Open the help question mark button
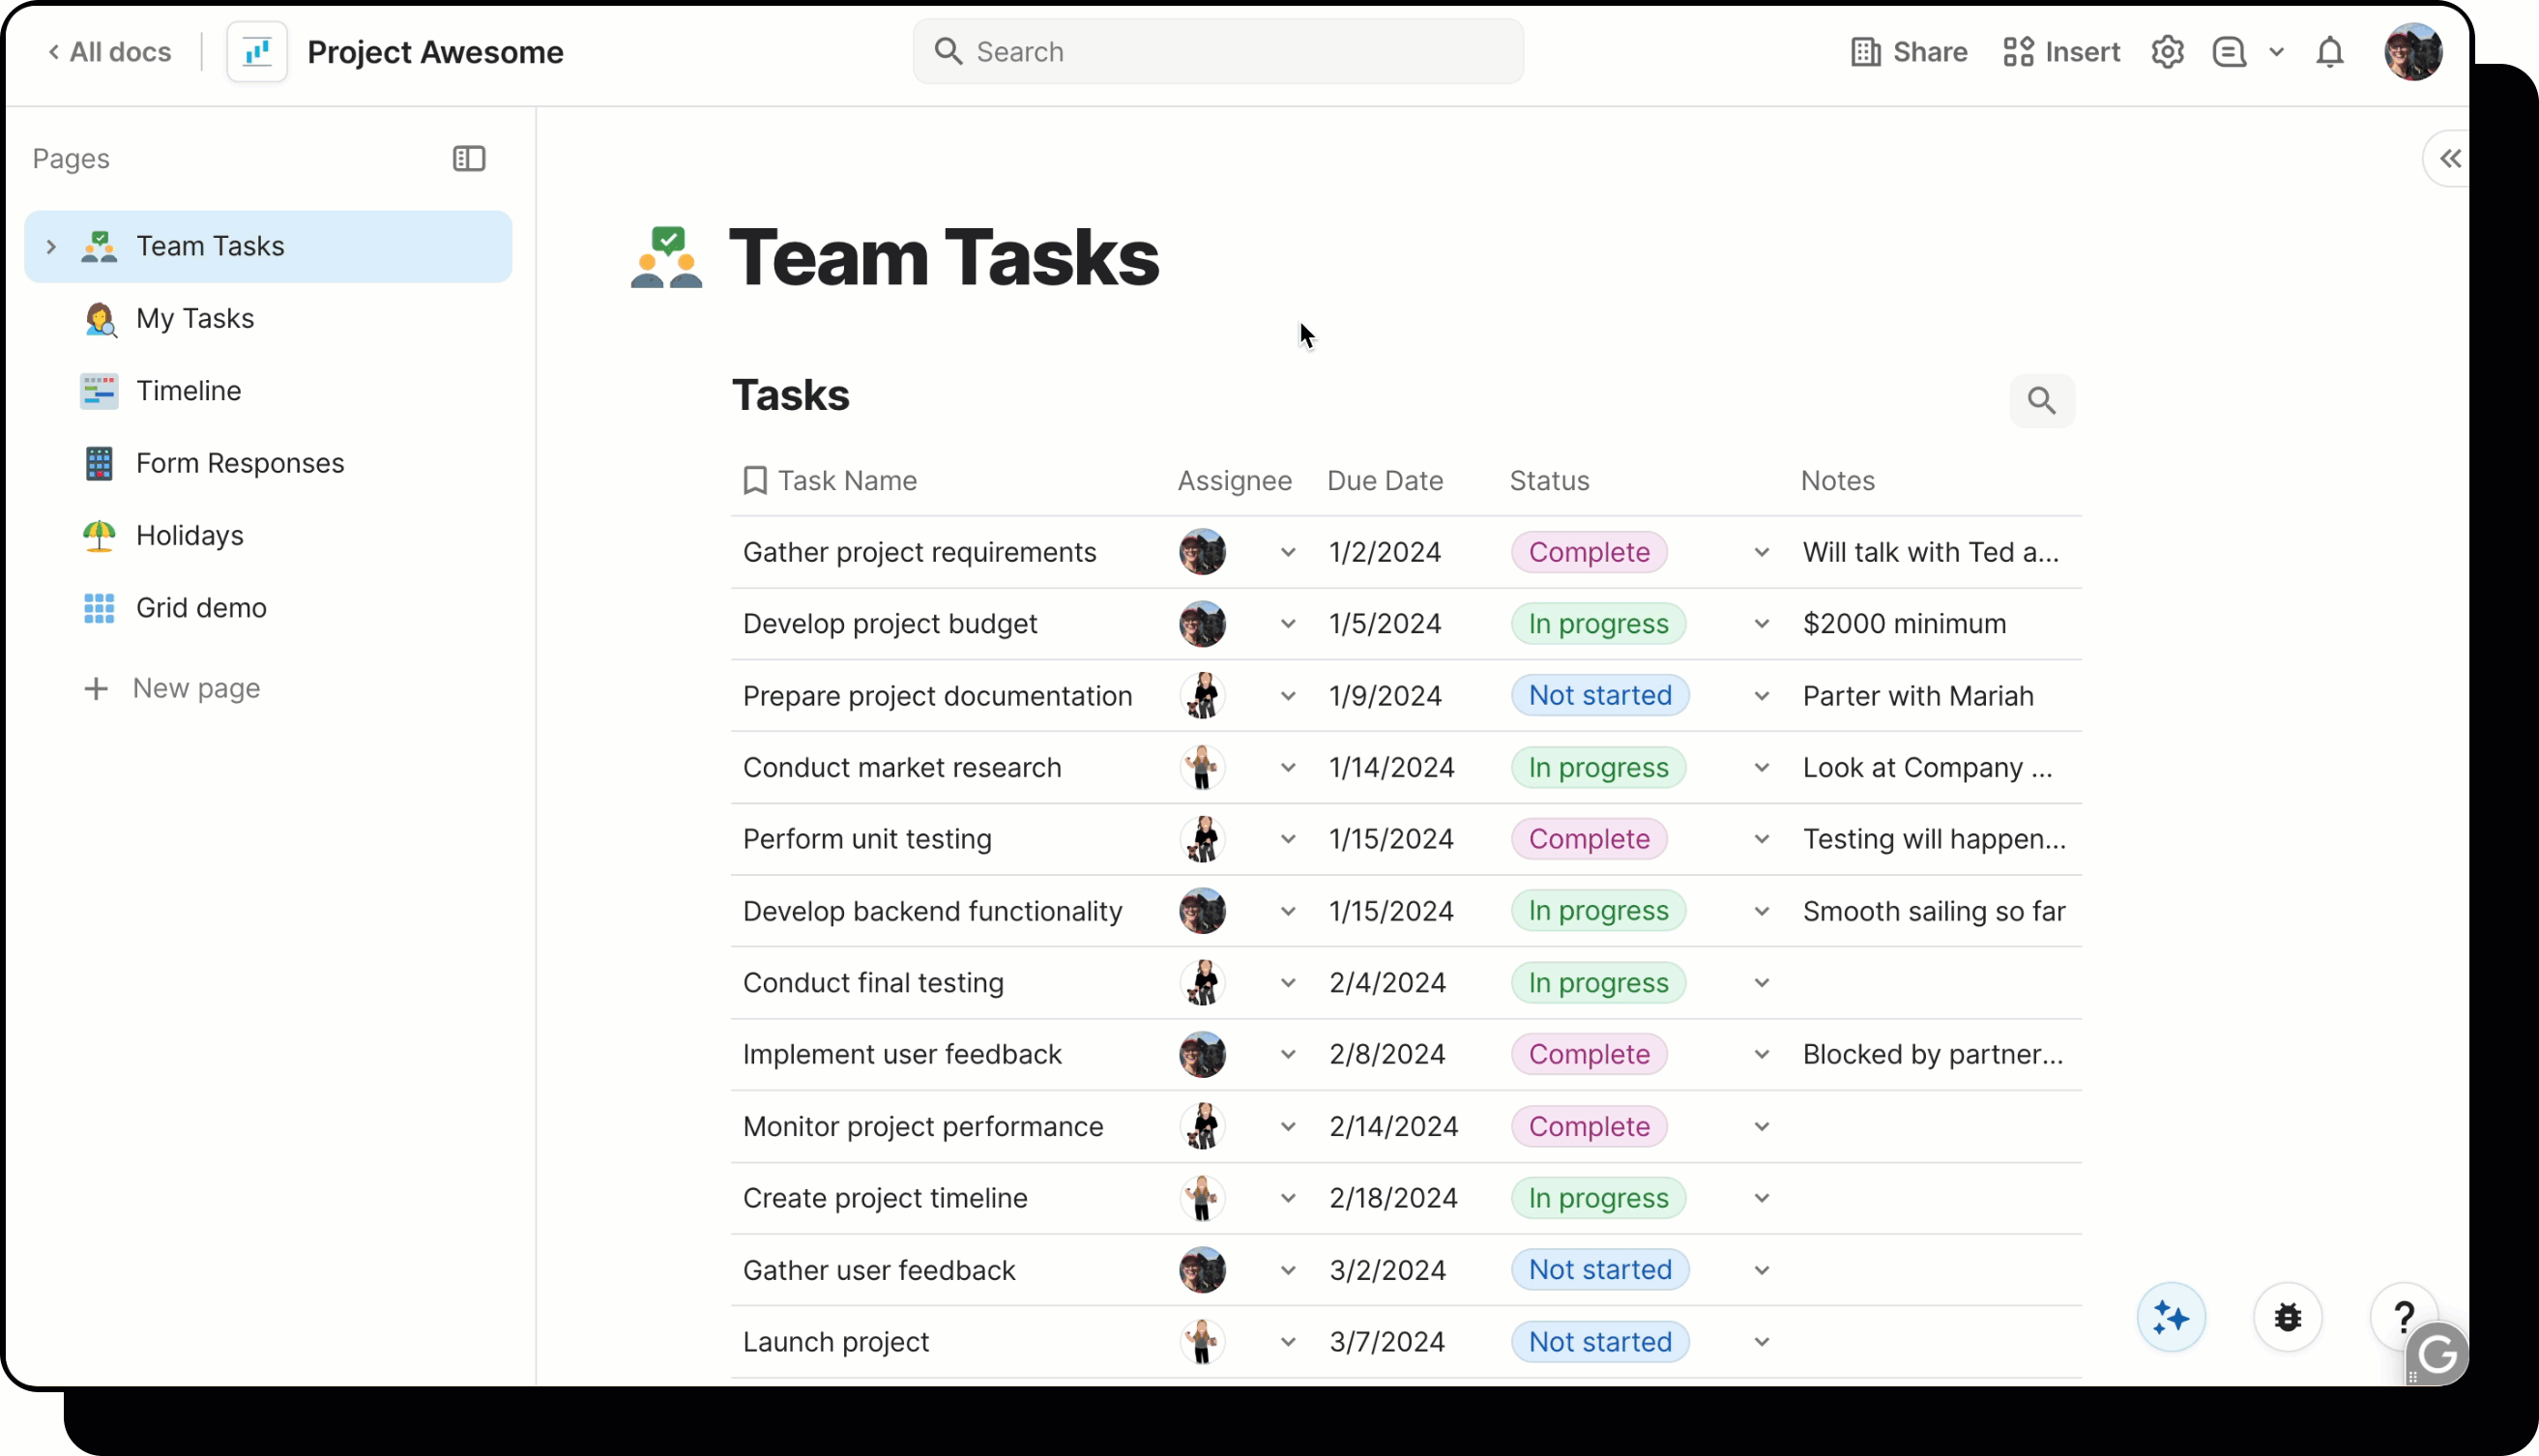Image resolution: width=2539 pixels, height=1456 pixels. click(x=2403, y=1317)
